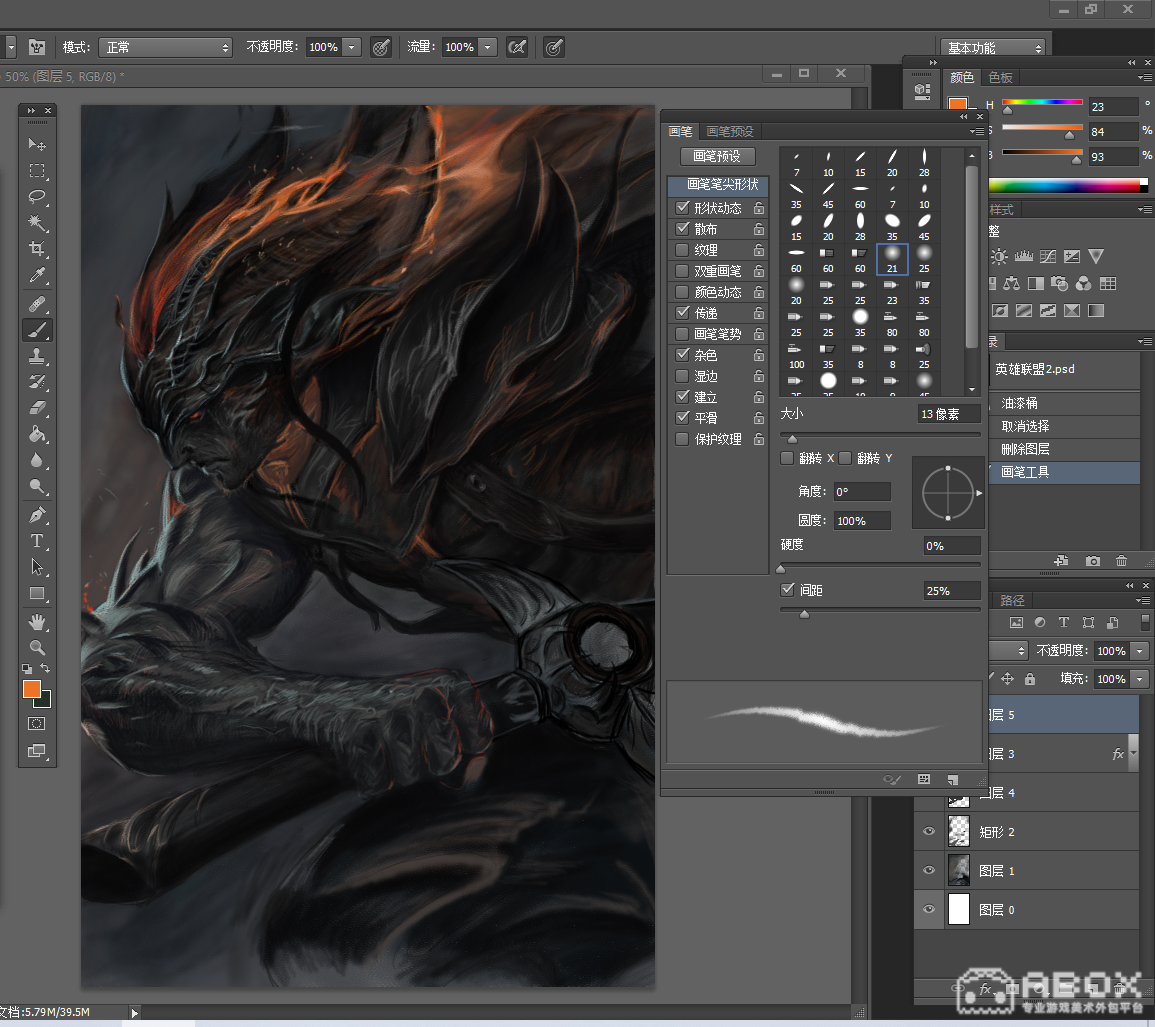This screenshot has width=1155, height=1027.
Task: Select the Hand tool
Action: click(x=37, y=622)
